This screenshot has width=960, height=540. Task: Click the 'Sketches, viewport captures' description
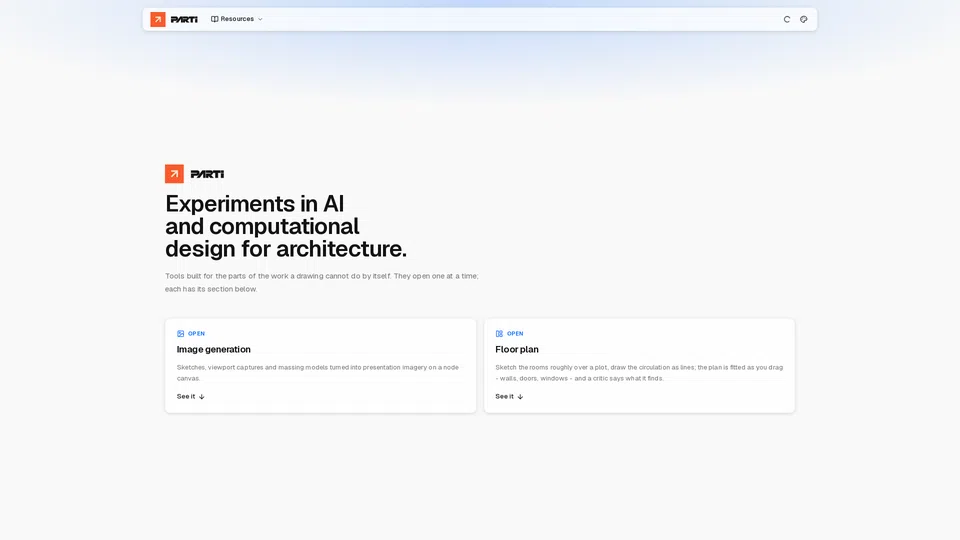(318, 373)
